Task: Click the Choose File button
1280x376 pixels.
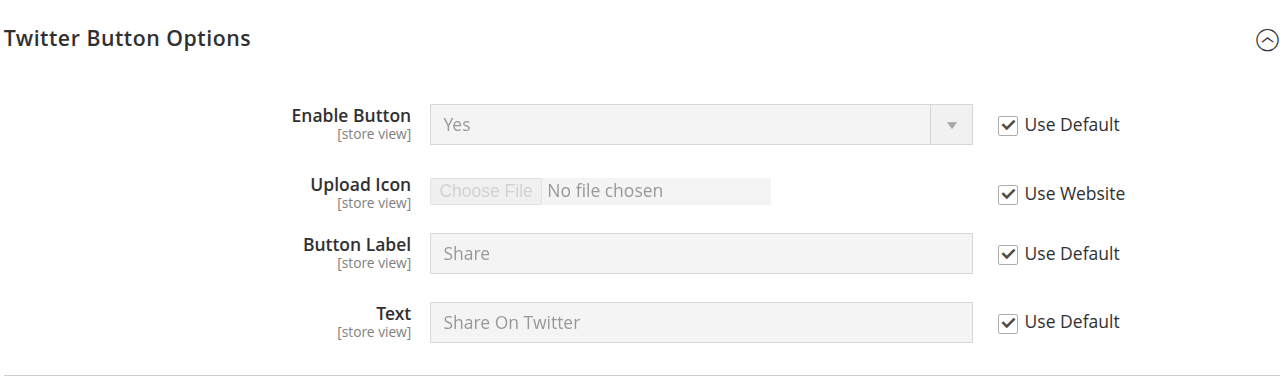Action: 486,191
